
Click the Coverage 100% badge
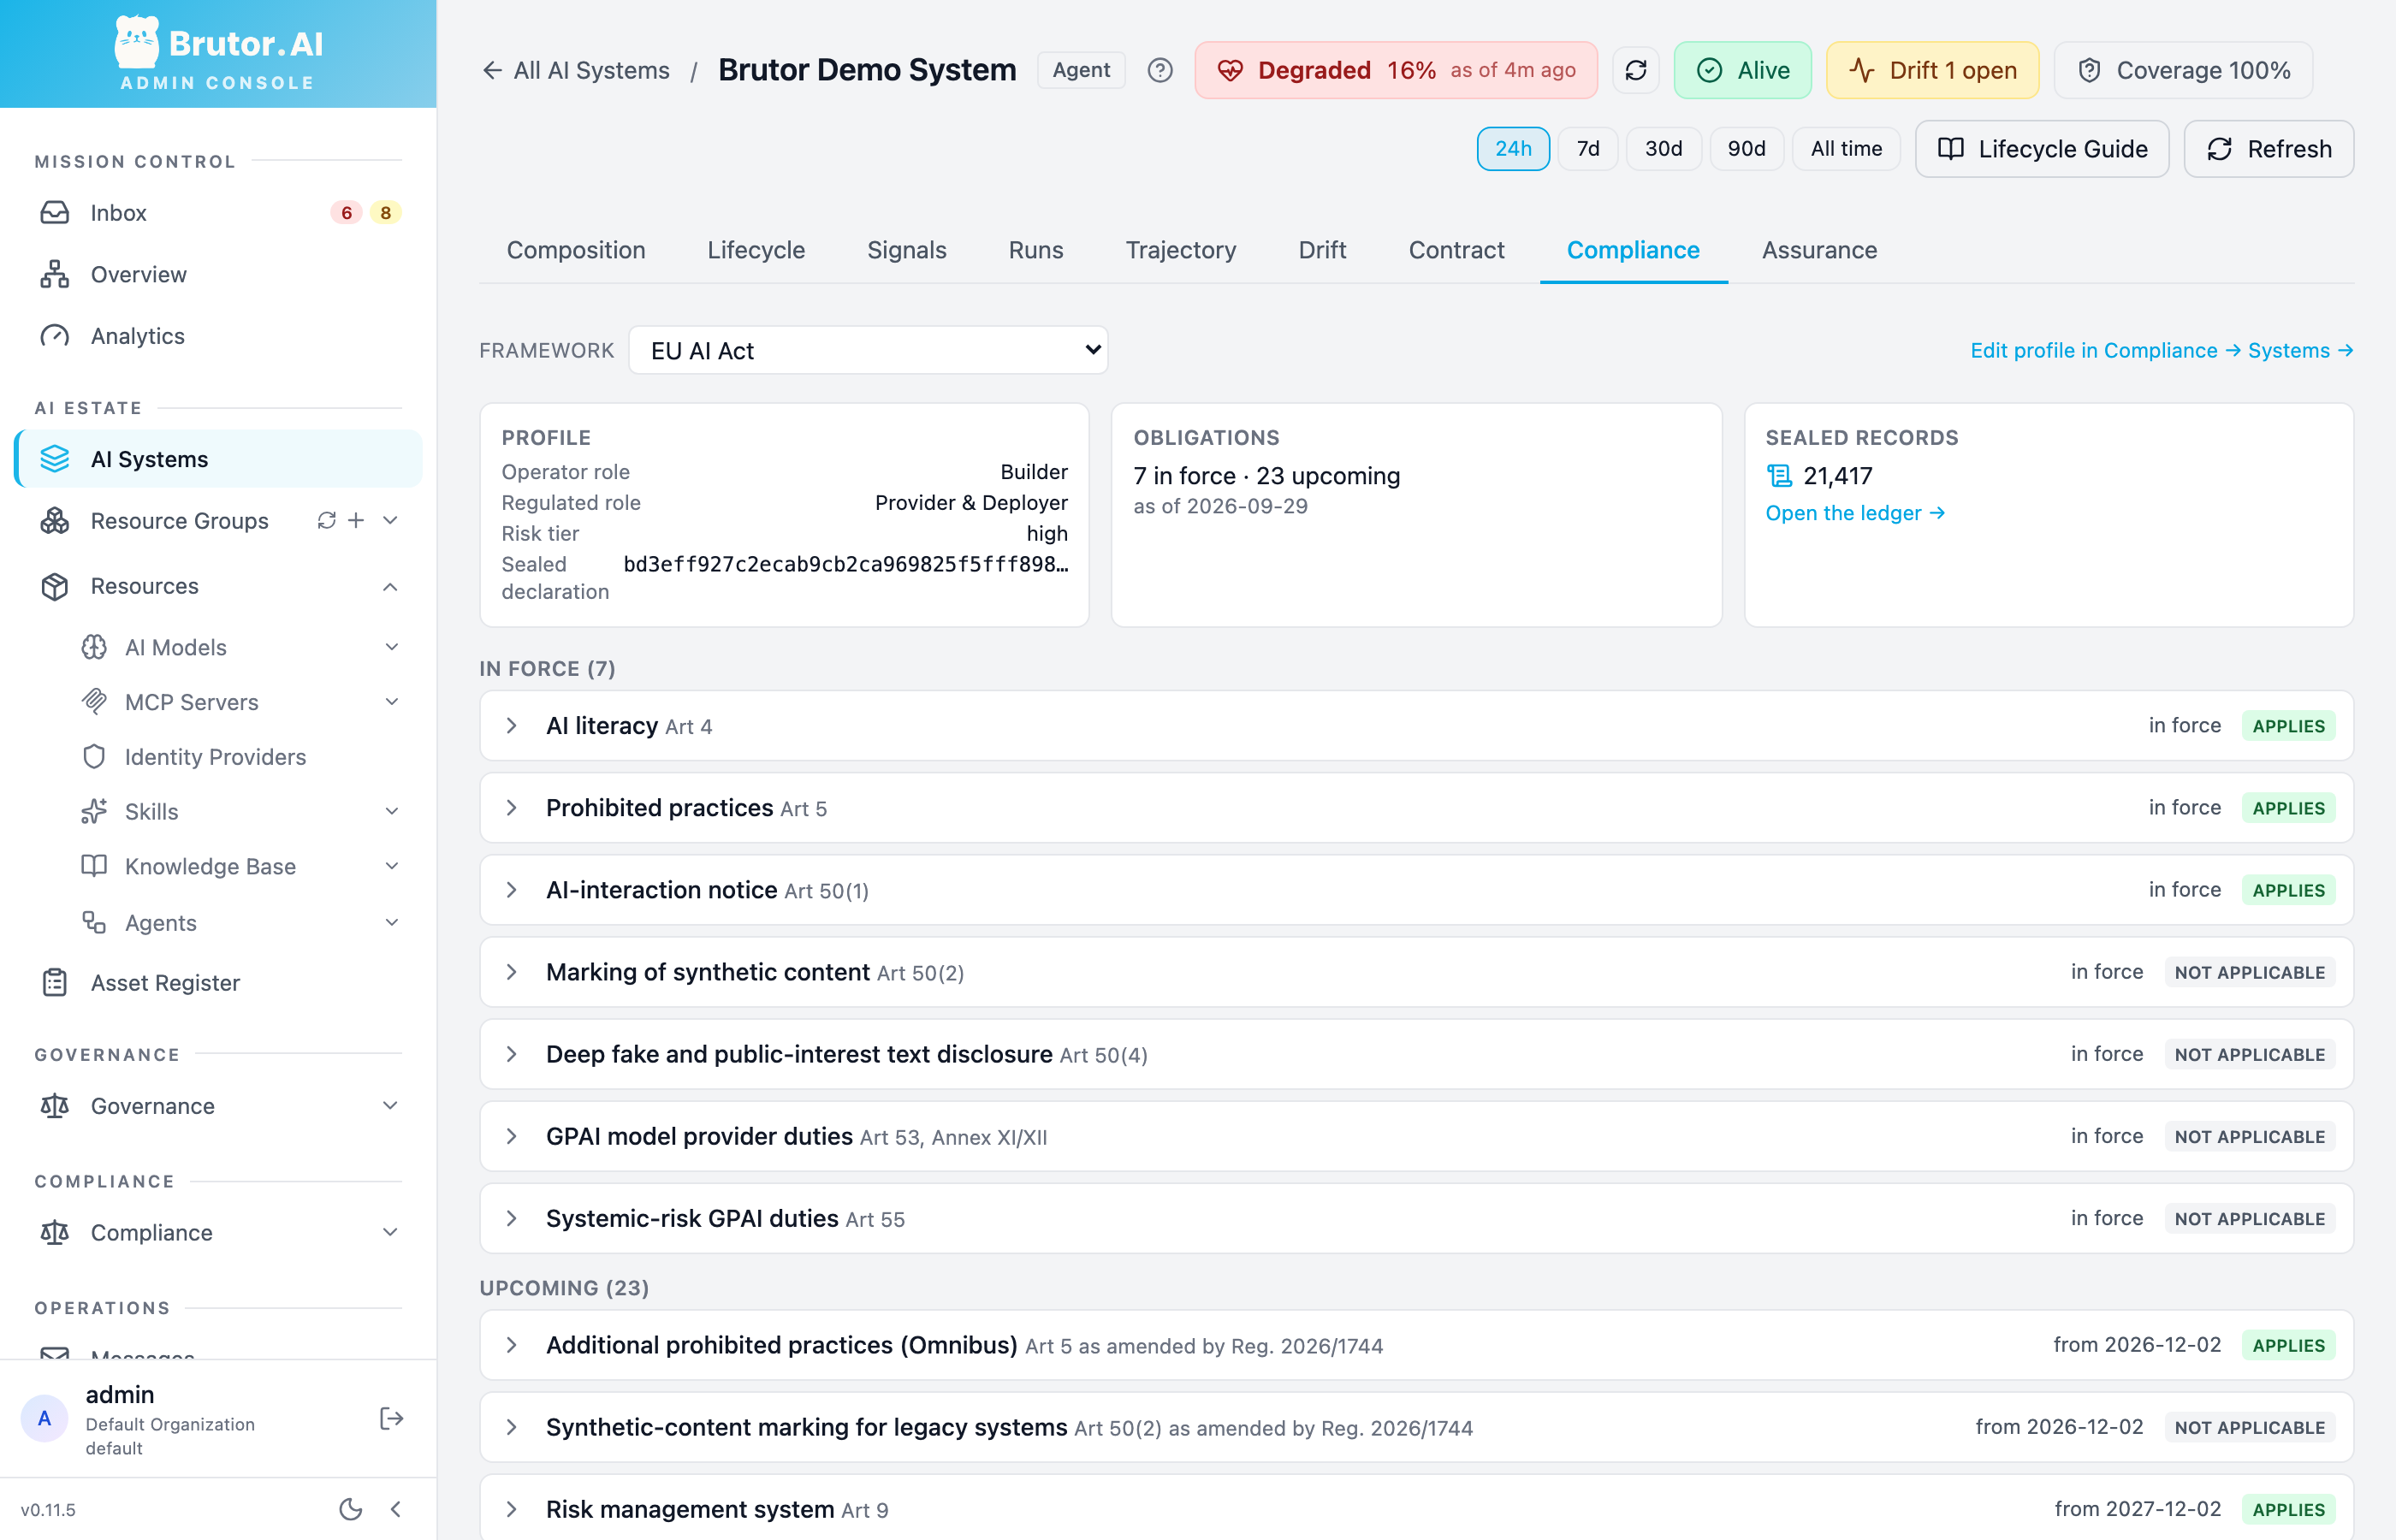[x=2184, y=70]
